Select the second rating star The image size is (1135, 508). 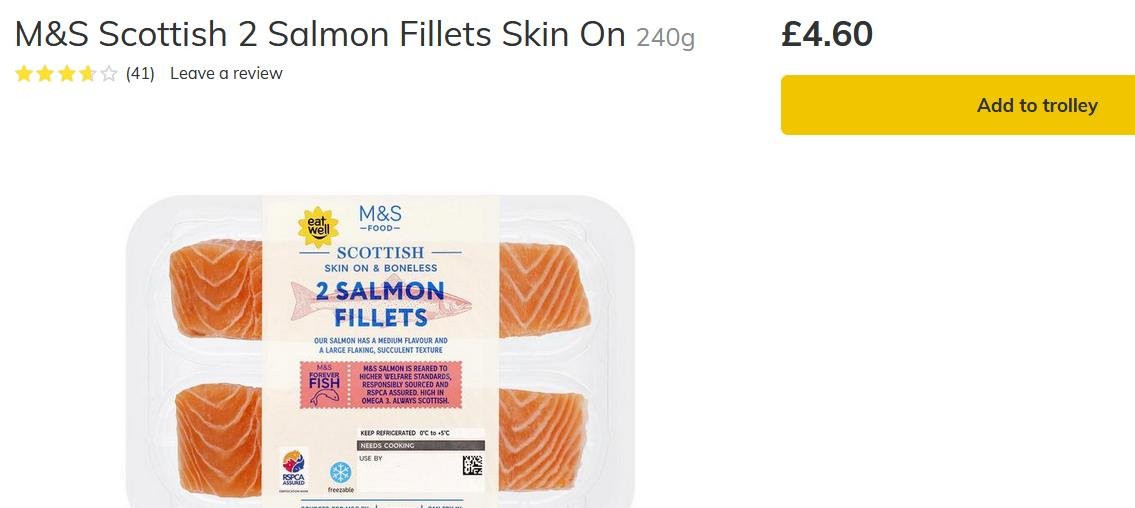coord(45,73)
